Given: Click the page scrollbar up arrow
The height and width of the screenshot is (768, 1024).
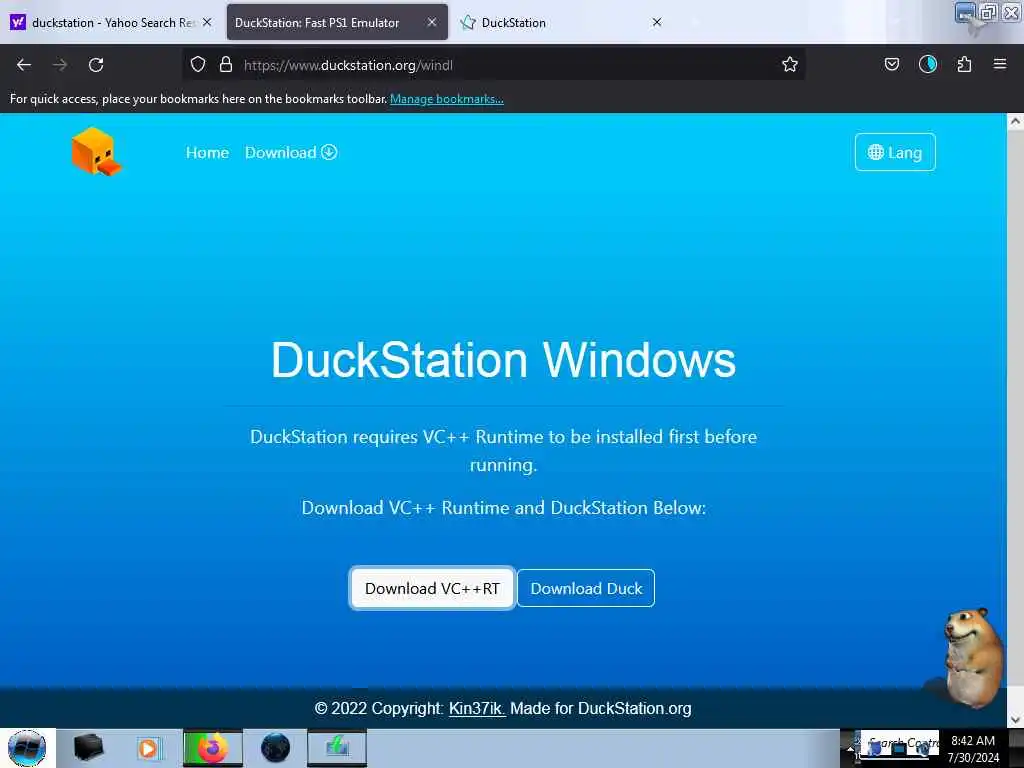Looking at the screenshot, I should pyautogui.click(x=1015, y=121).
